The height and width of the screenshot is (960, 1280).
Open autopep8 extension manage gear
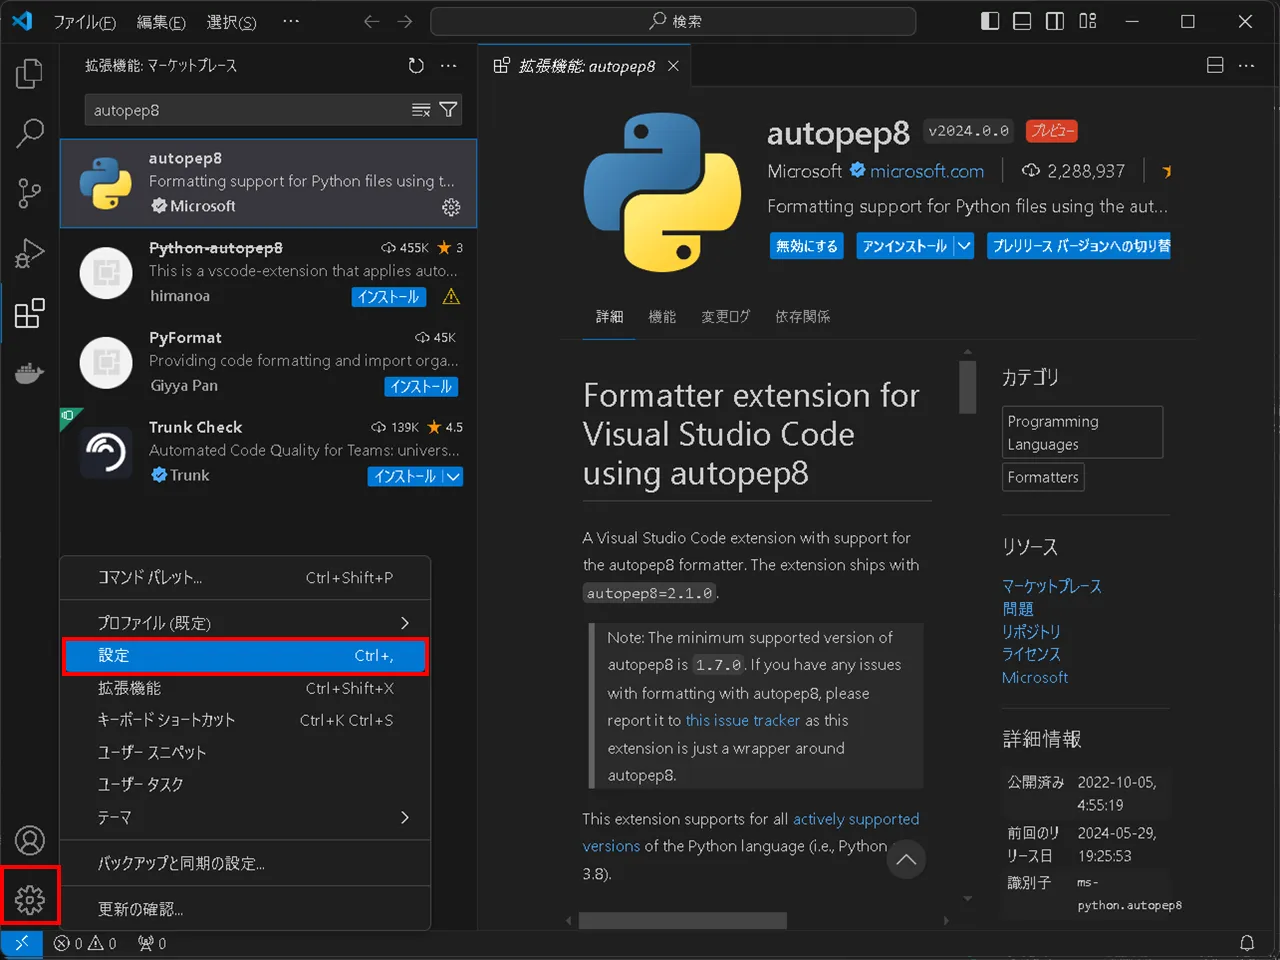click(x=451, y=207)
